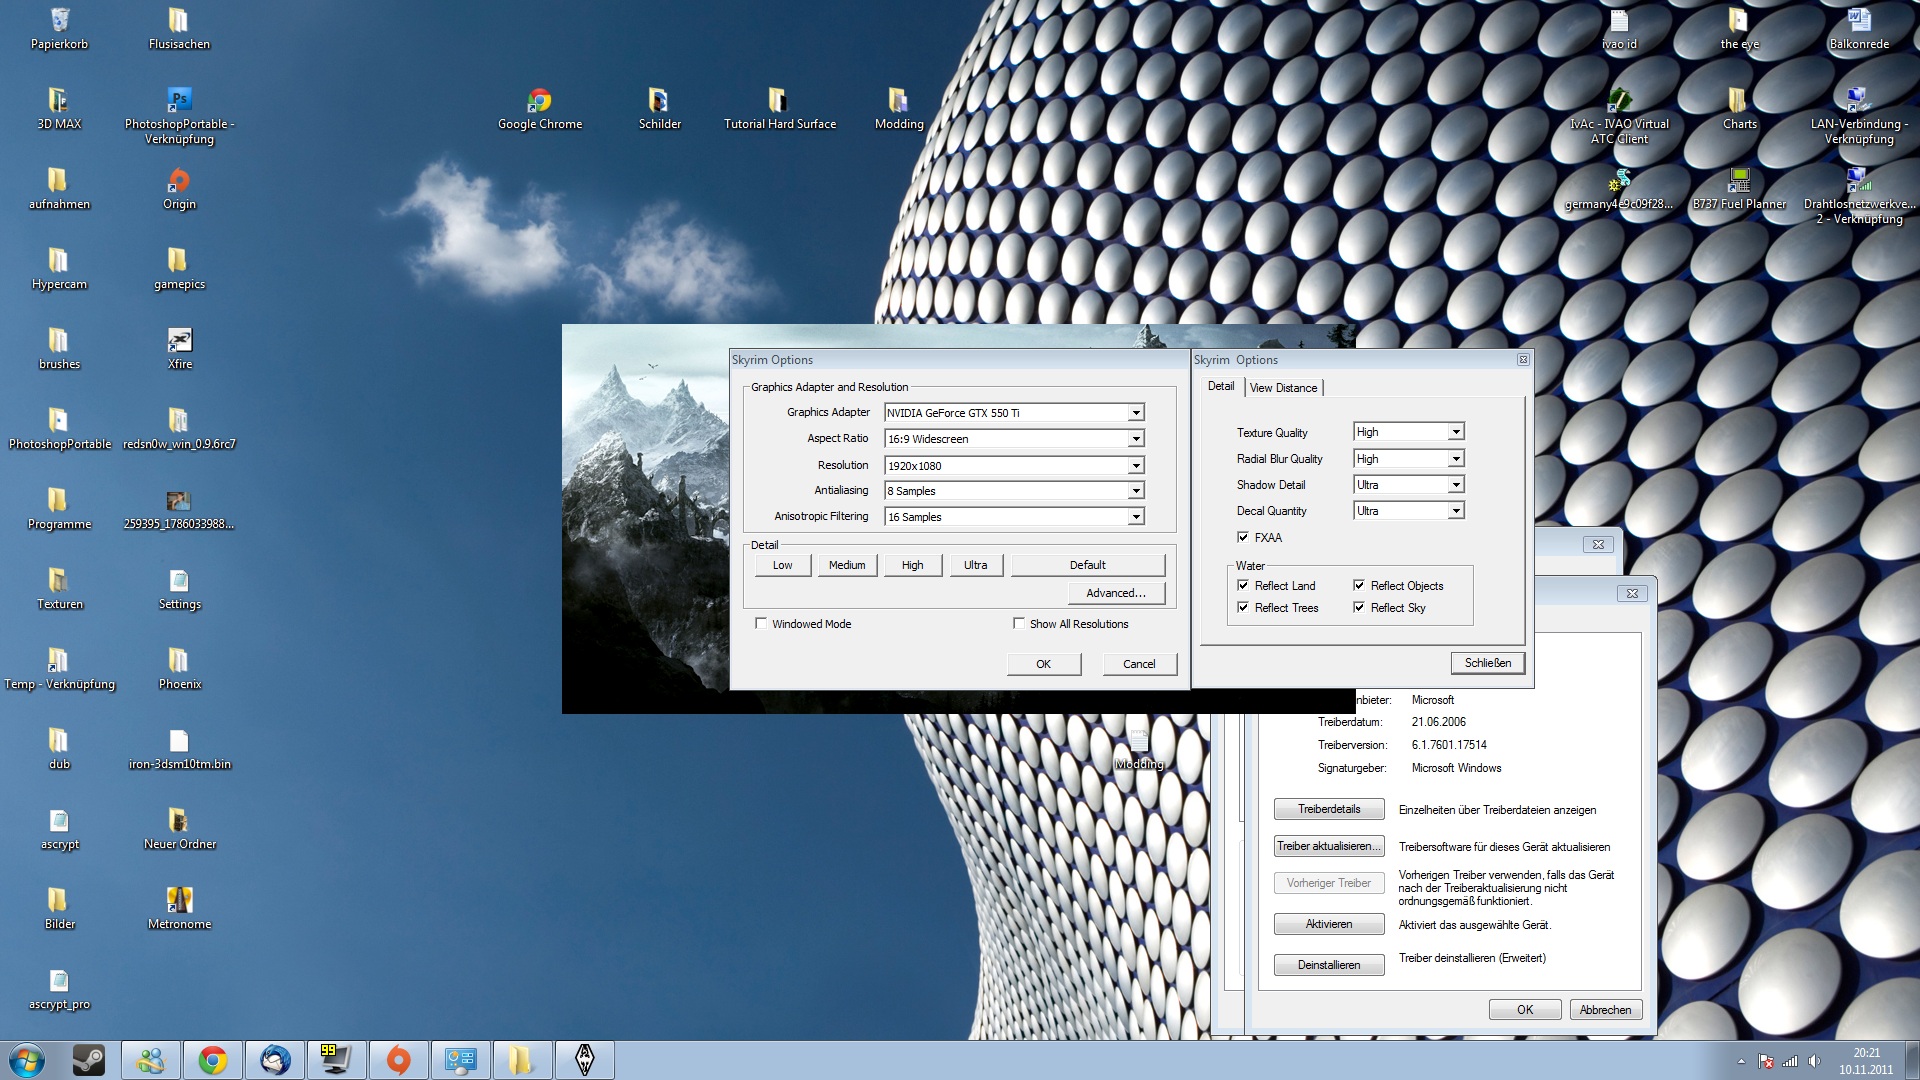
Task: Toggle the Reflect Sky checkbox
Action: [x=1359, y=607]
